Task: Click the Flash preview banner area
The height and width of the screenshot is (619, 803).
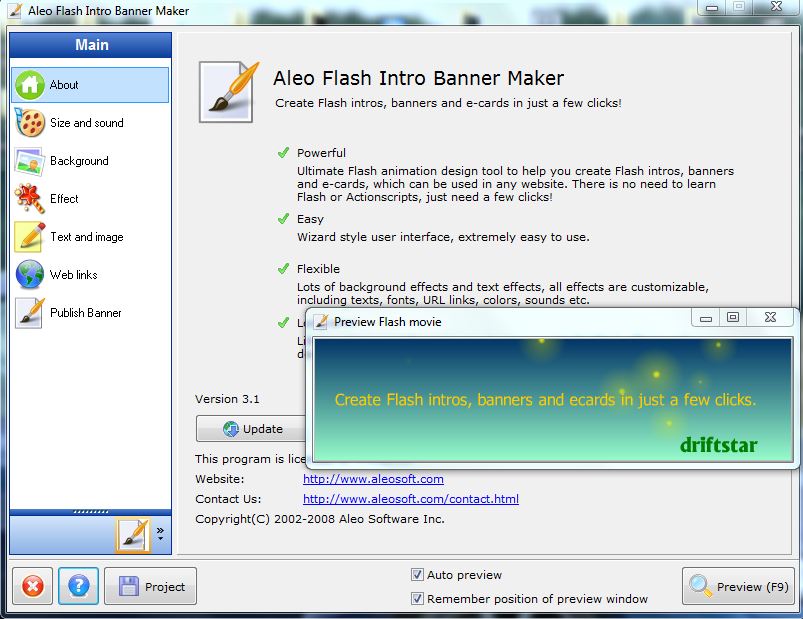Action: [x=553, y=399]
